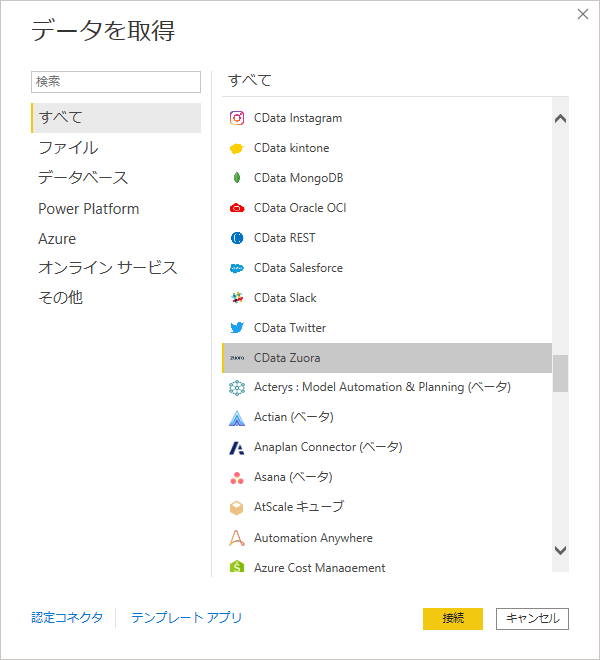Click the scrollbar up arrow
The height and width of the screenshot is (660, 600).
click(560, 119)
